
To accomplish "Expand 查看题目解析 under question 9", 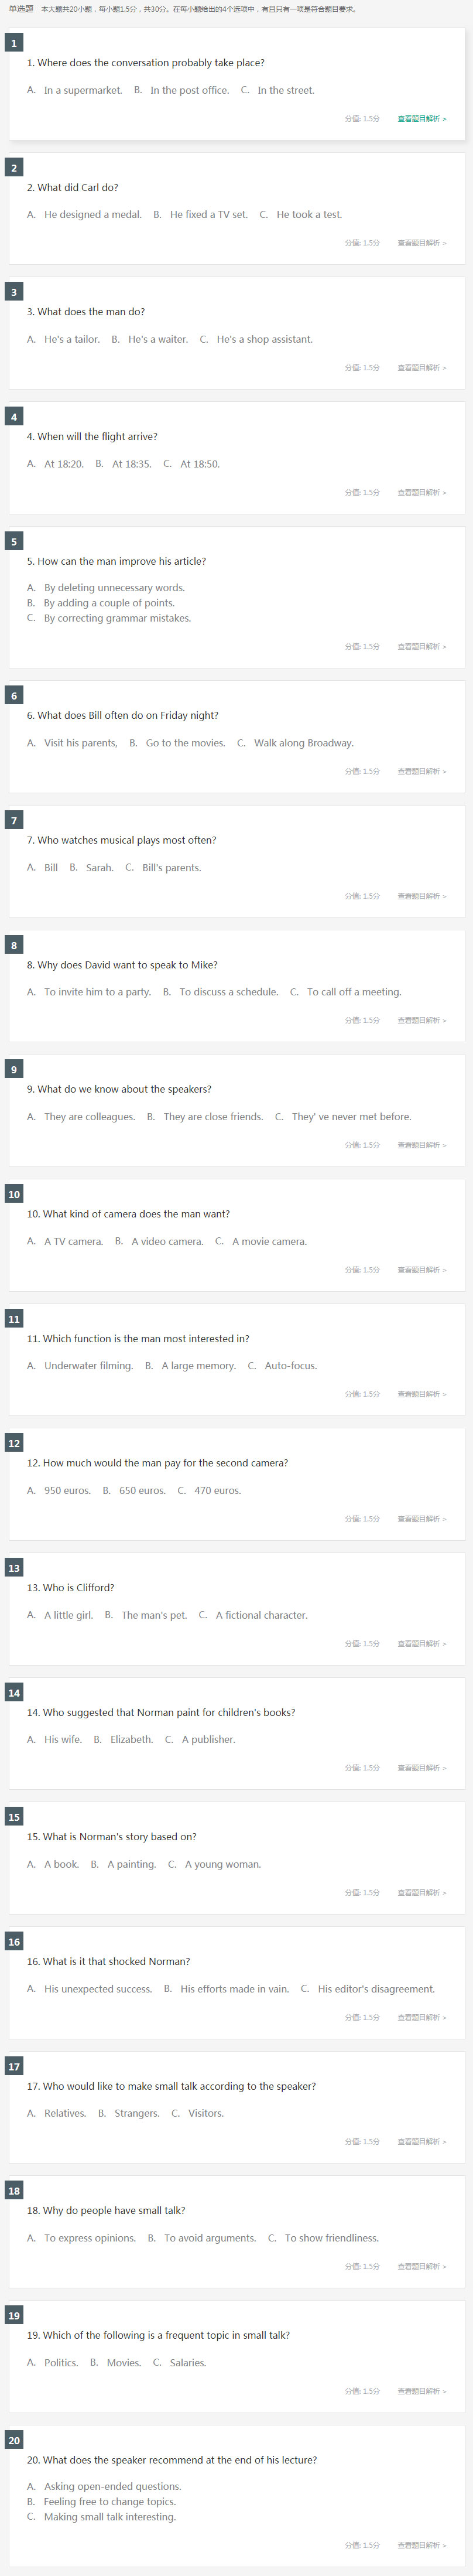I will coord(422,1145).
